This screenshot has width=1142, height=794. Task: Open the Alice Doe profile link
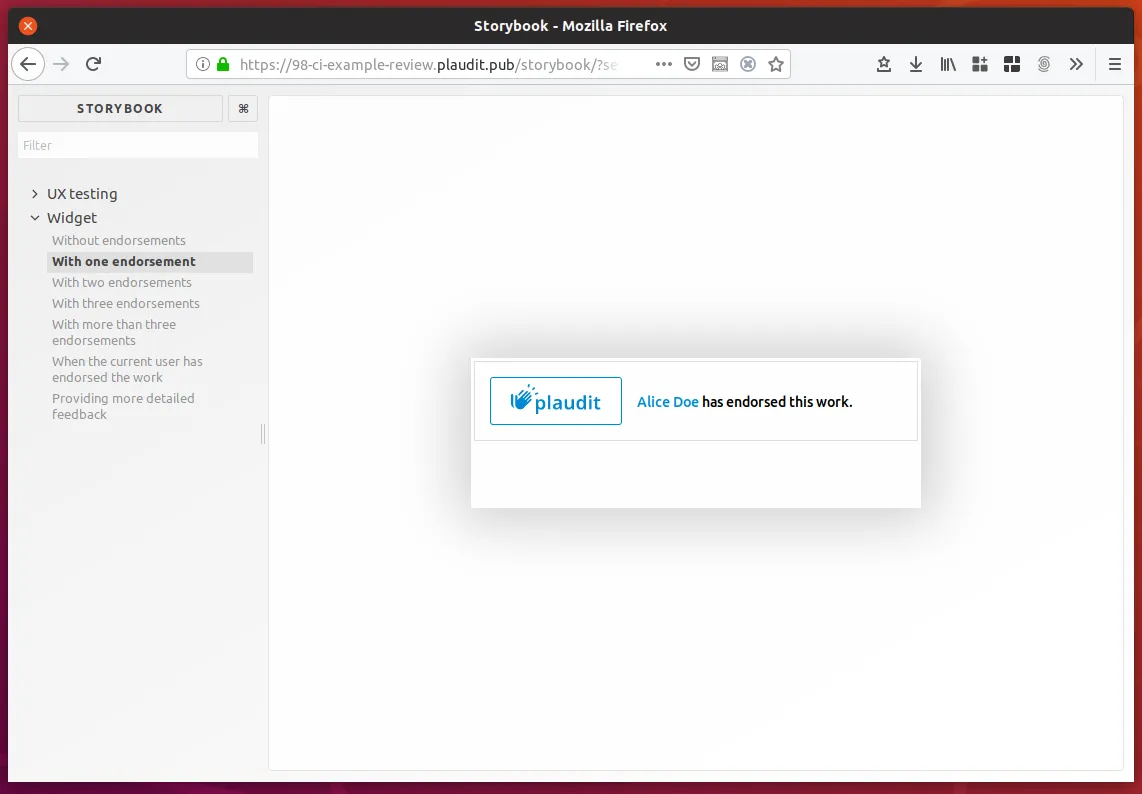coord(668,401)
